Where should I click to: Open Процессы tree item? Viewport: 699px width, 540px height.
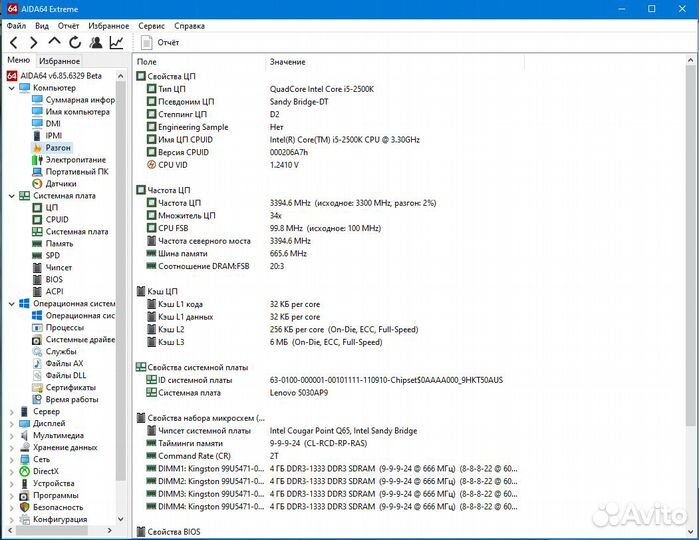pyautogui.click(x=58, y=327)
